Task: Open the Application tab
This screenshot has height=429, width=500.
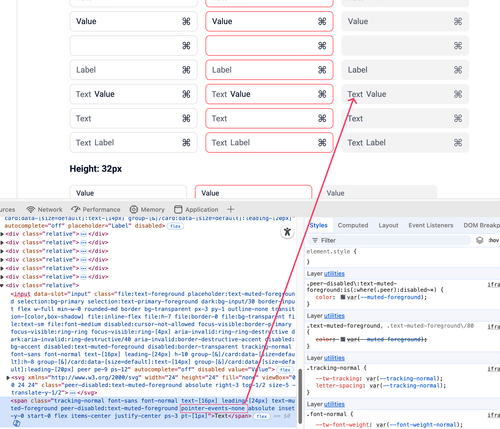Action: [196, 209]
